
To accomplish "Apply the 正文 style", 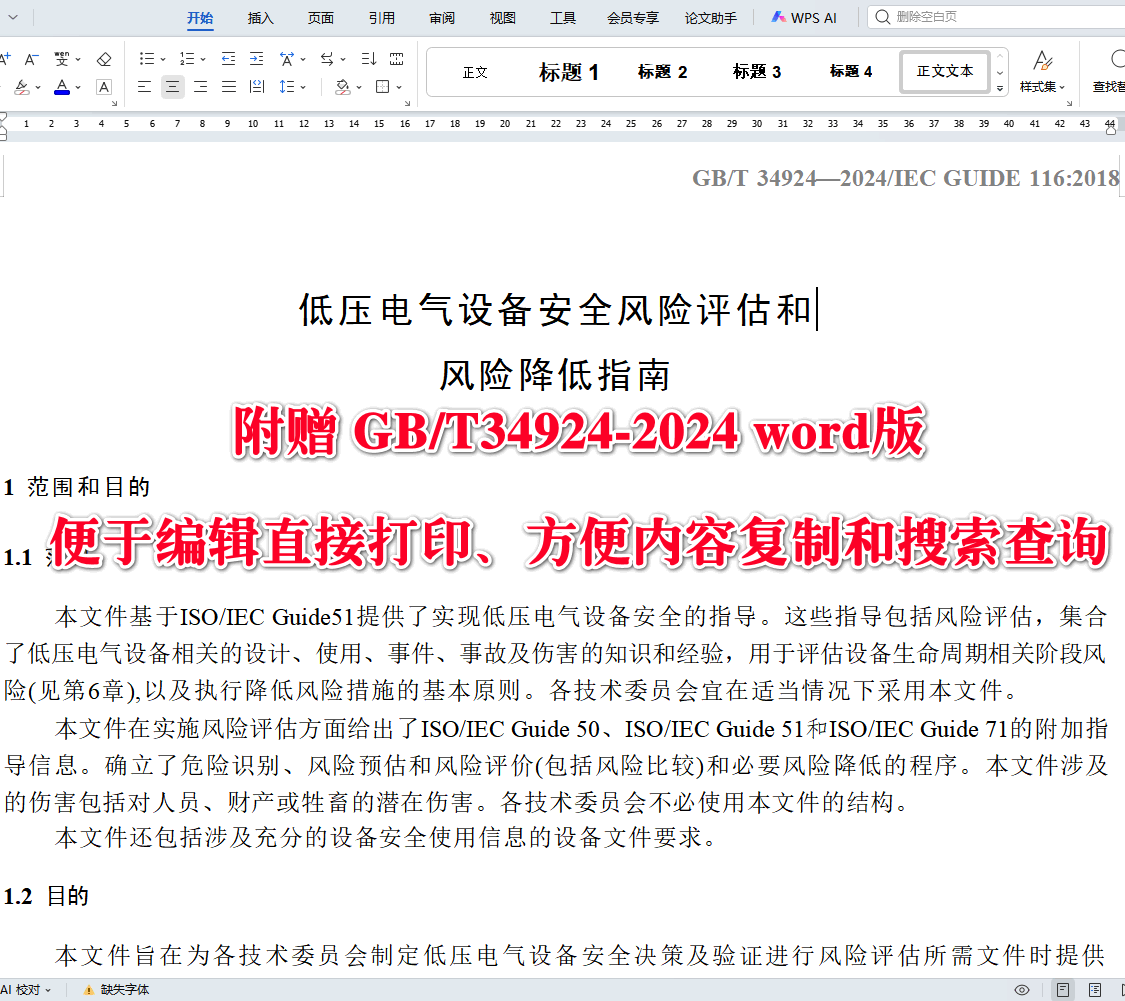I will [475, 72].
